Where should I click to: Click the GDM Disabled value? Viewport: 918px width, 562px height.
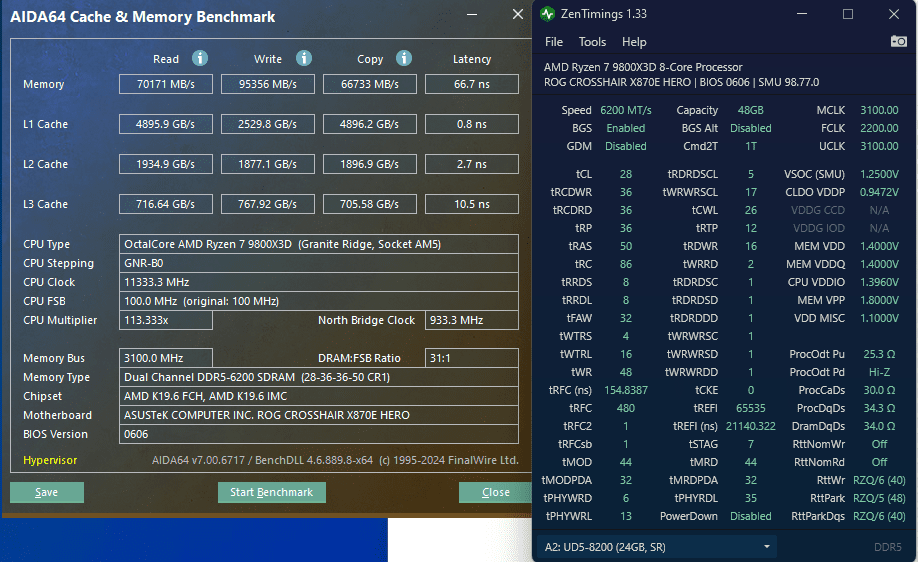click(626, 146)
